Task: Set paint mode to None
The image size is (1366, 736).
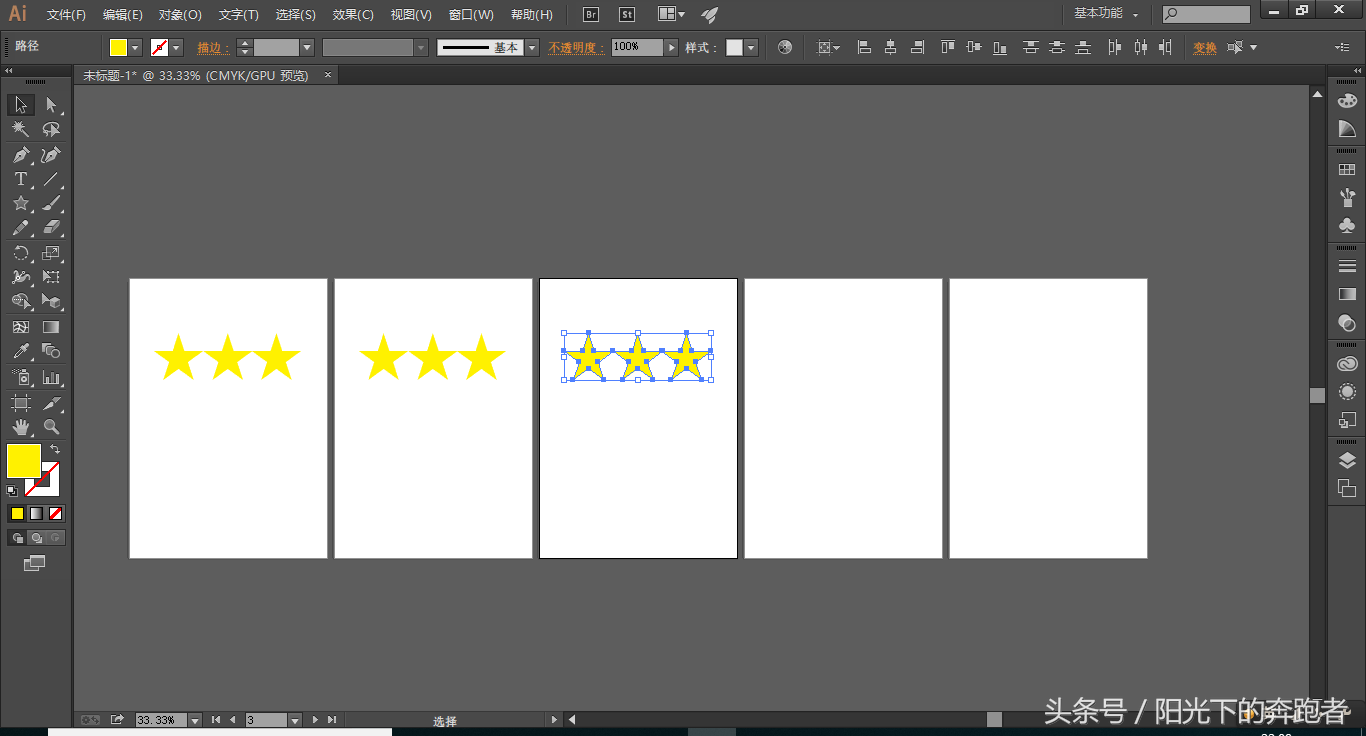Action: pyautogui.click(x=56, y=513)
